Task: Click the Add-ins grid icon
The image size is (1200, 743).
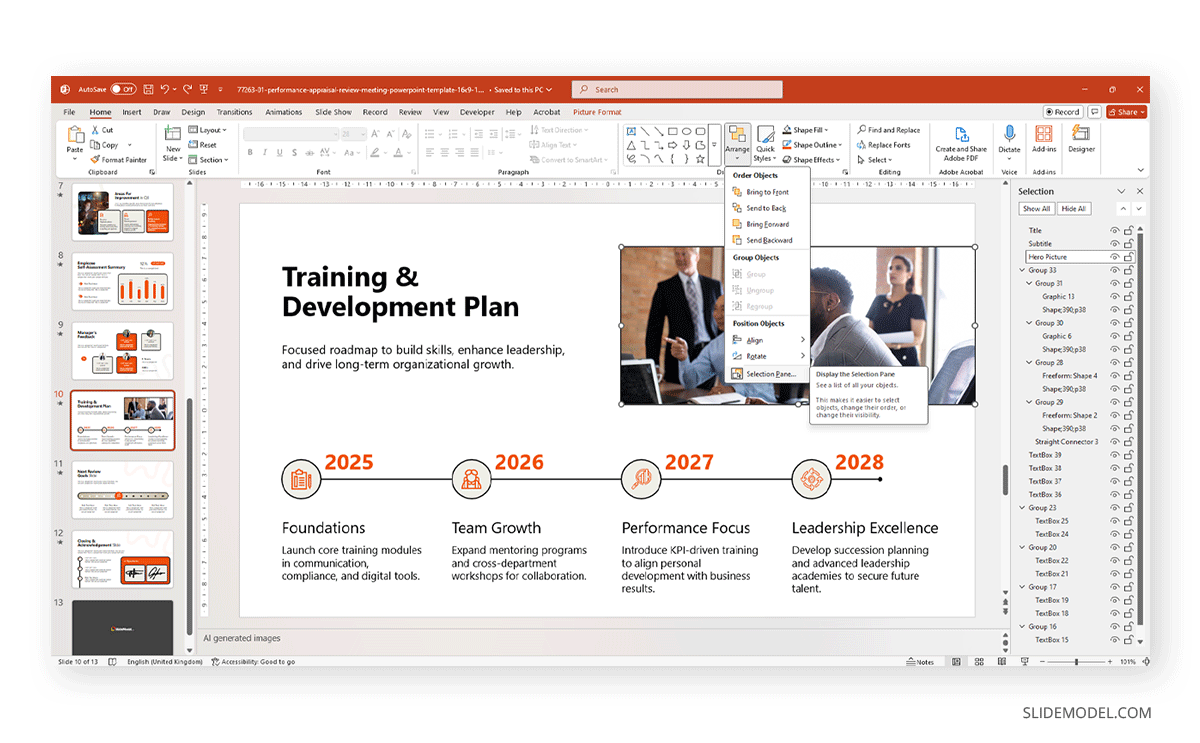Action: pyautogui.click(x=1044, y=134)
